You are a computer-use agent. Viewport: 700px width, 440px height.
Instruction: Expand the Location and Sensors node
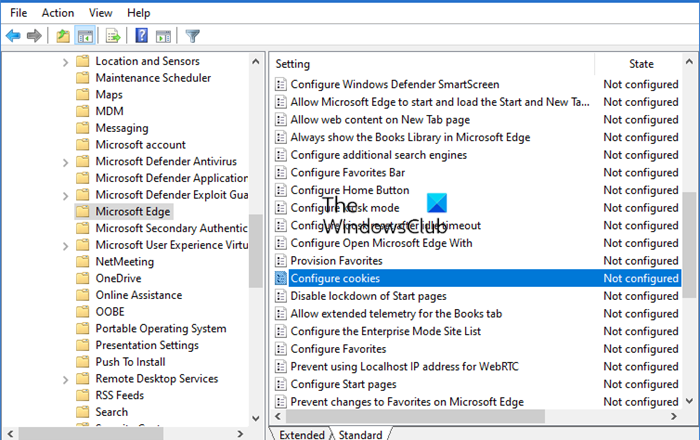pyautogui.click(x=65, y=62)
